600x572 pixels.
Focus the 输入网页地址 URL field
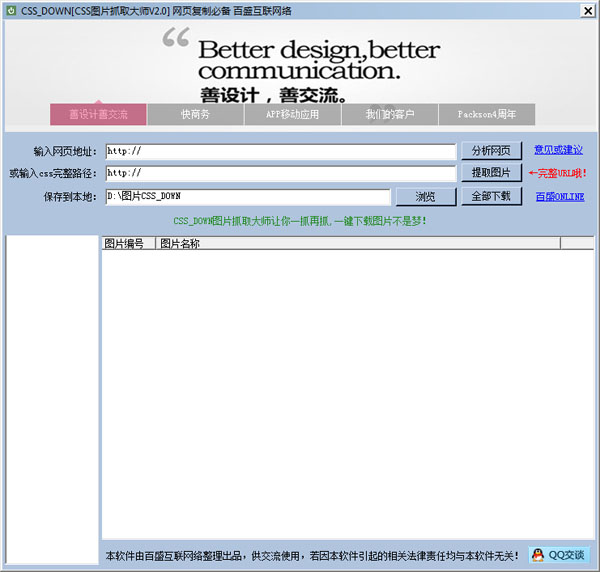[x=281, y=152]
